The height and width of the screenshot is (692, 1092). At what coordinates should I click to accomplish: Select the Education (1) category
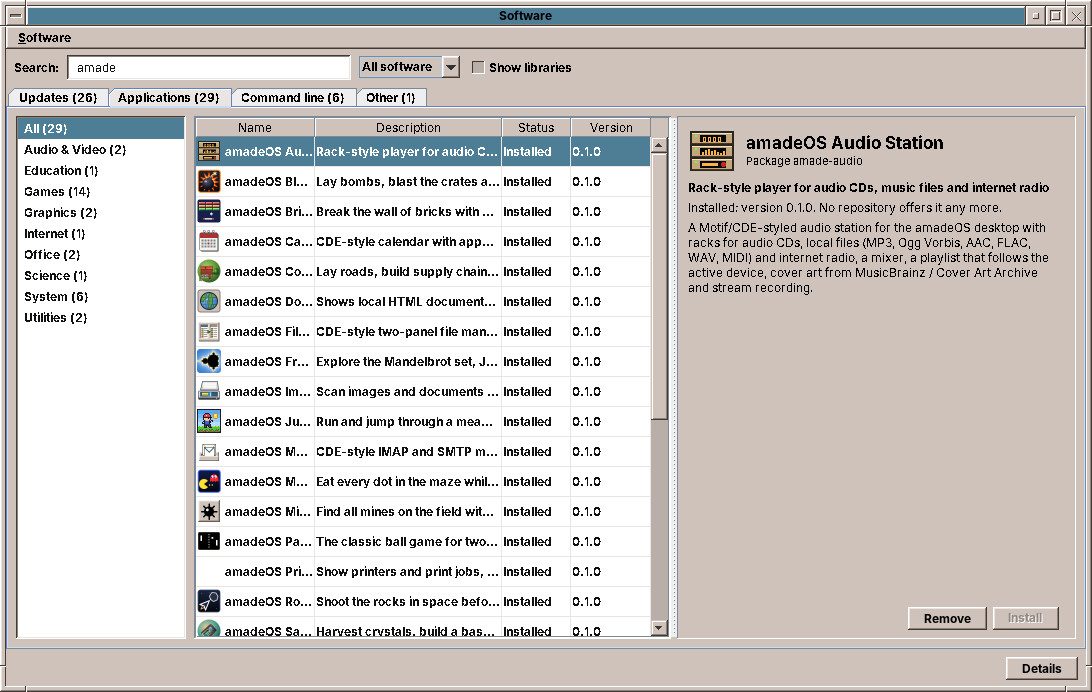click(101, 171)
